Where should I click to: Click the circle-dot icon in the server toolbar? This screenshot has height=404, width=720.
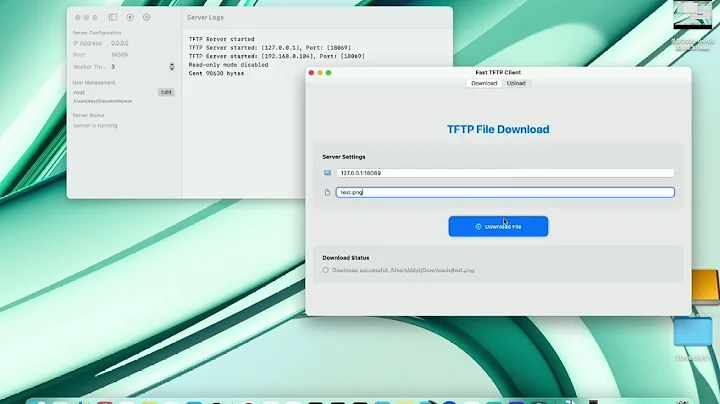pyautogui.click(x=130, y=17)
